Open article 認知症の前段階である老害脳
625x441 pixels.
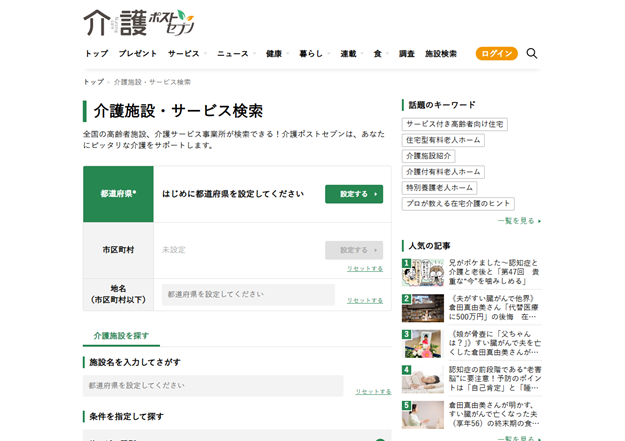(495, 379)
